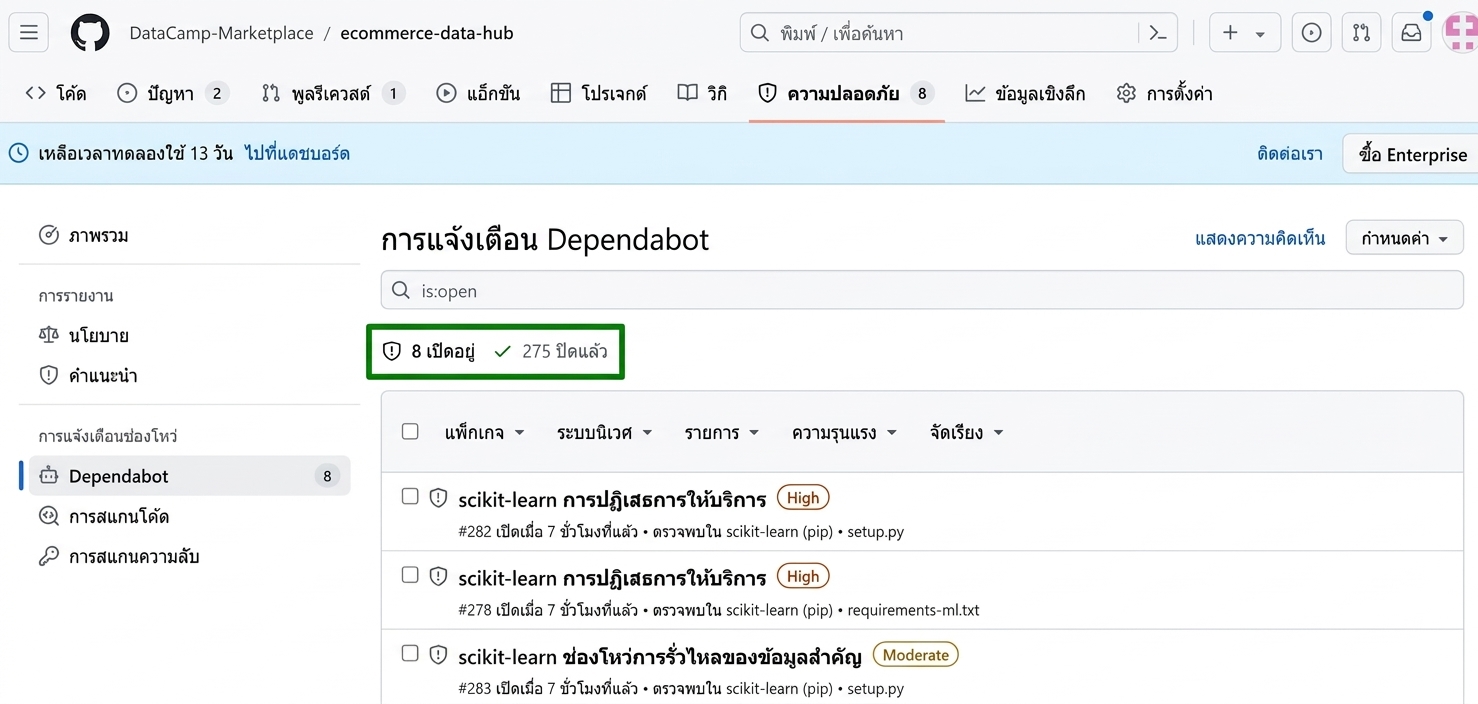The height and width of the screenshot is (704, 1478).
Task: Click the DataCamp-Marketplace owner link
Action: tap(221, 33)
